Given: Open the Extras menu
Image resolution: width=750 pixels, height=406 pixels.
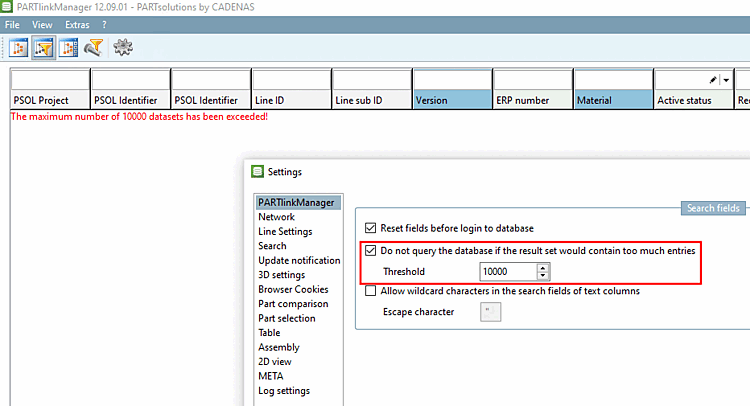Looking at the screenshot, I should (x=77, y=25).
